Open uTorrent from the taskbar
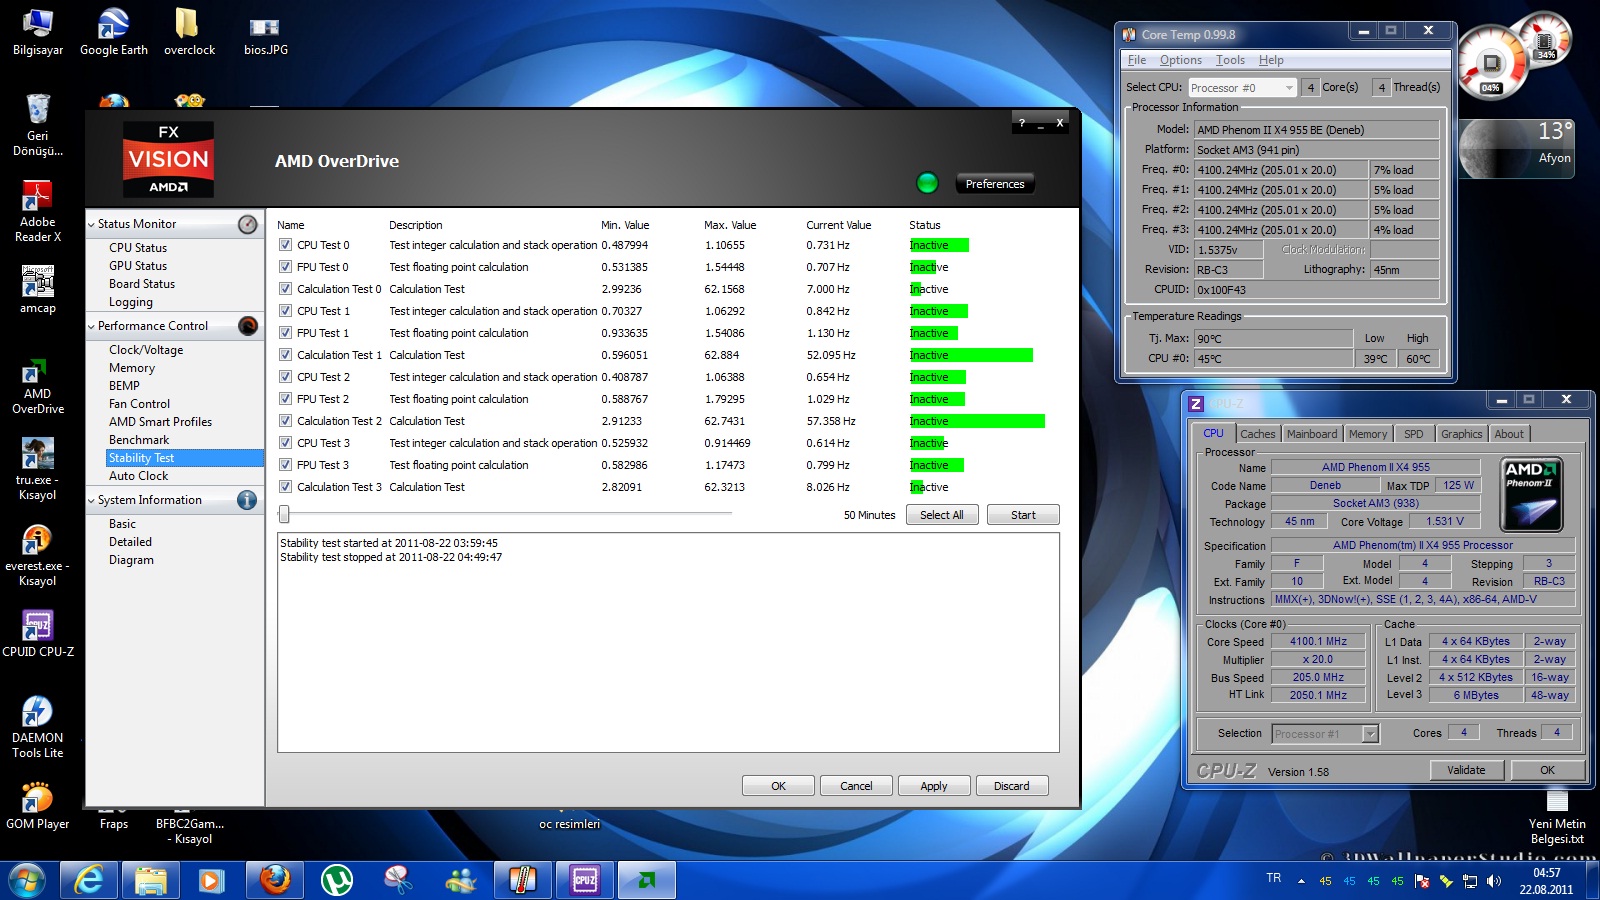The height and width of the screenshot is (900, 1600). tap(337, 880)
